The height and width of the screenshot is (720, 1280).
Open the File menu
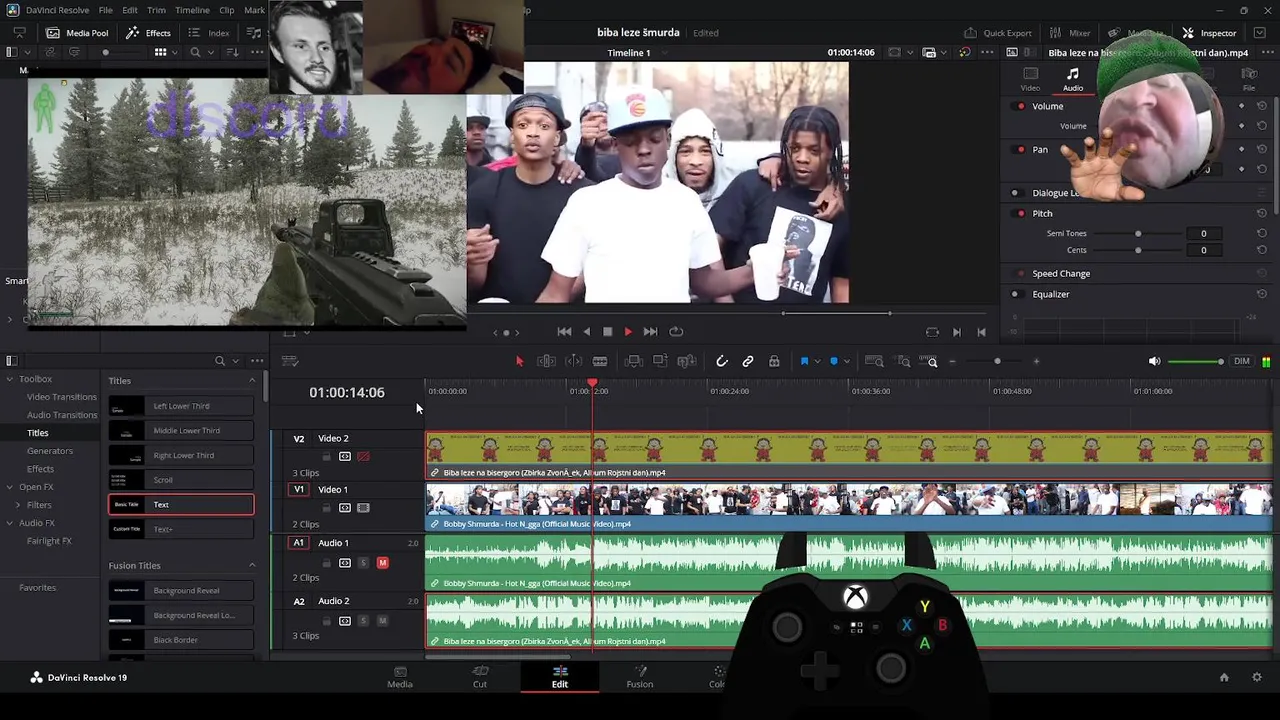tap(105, 10)
